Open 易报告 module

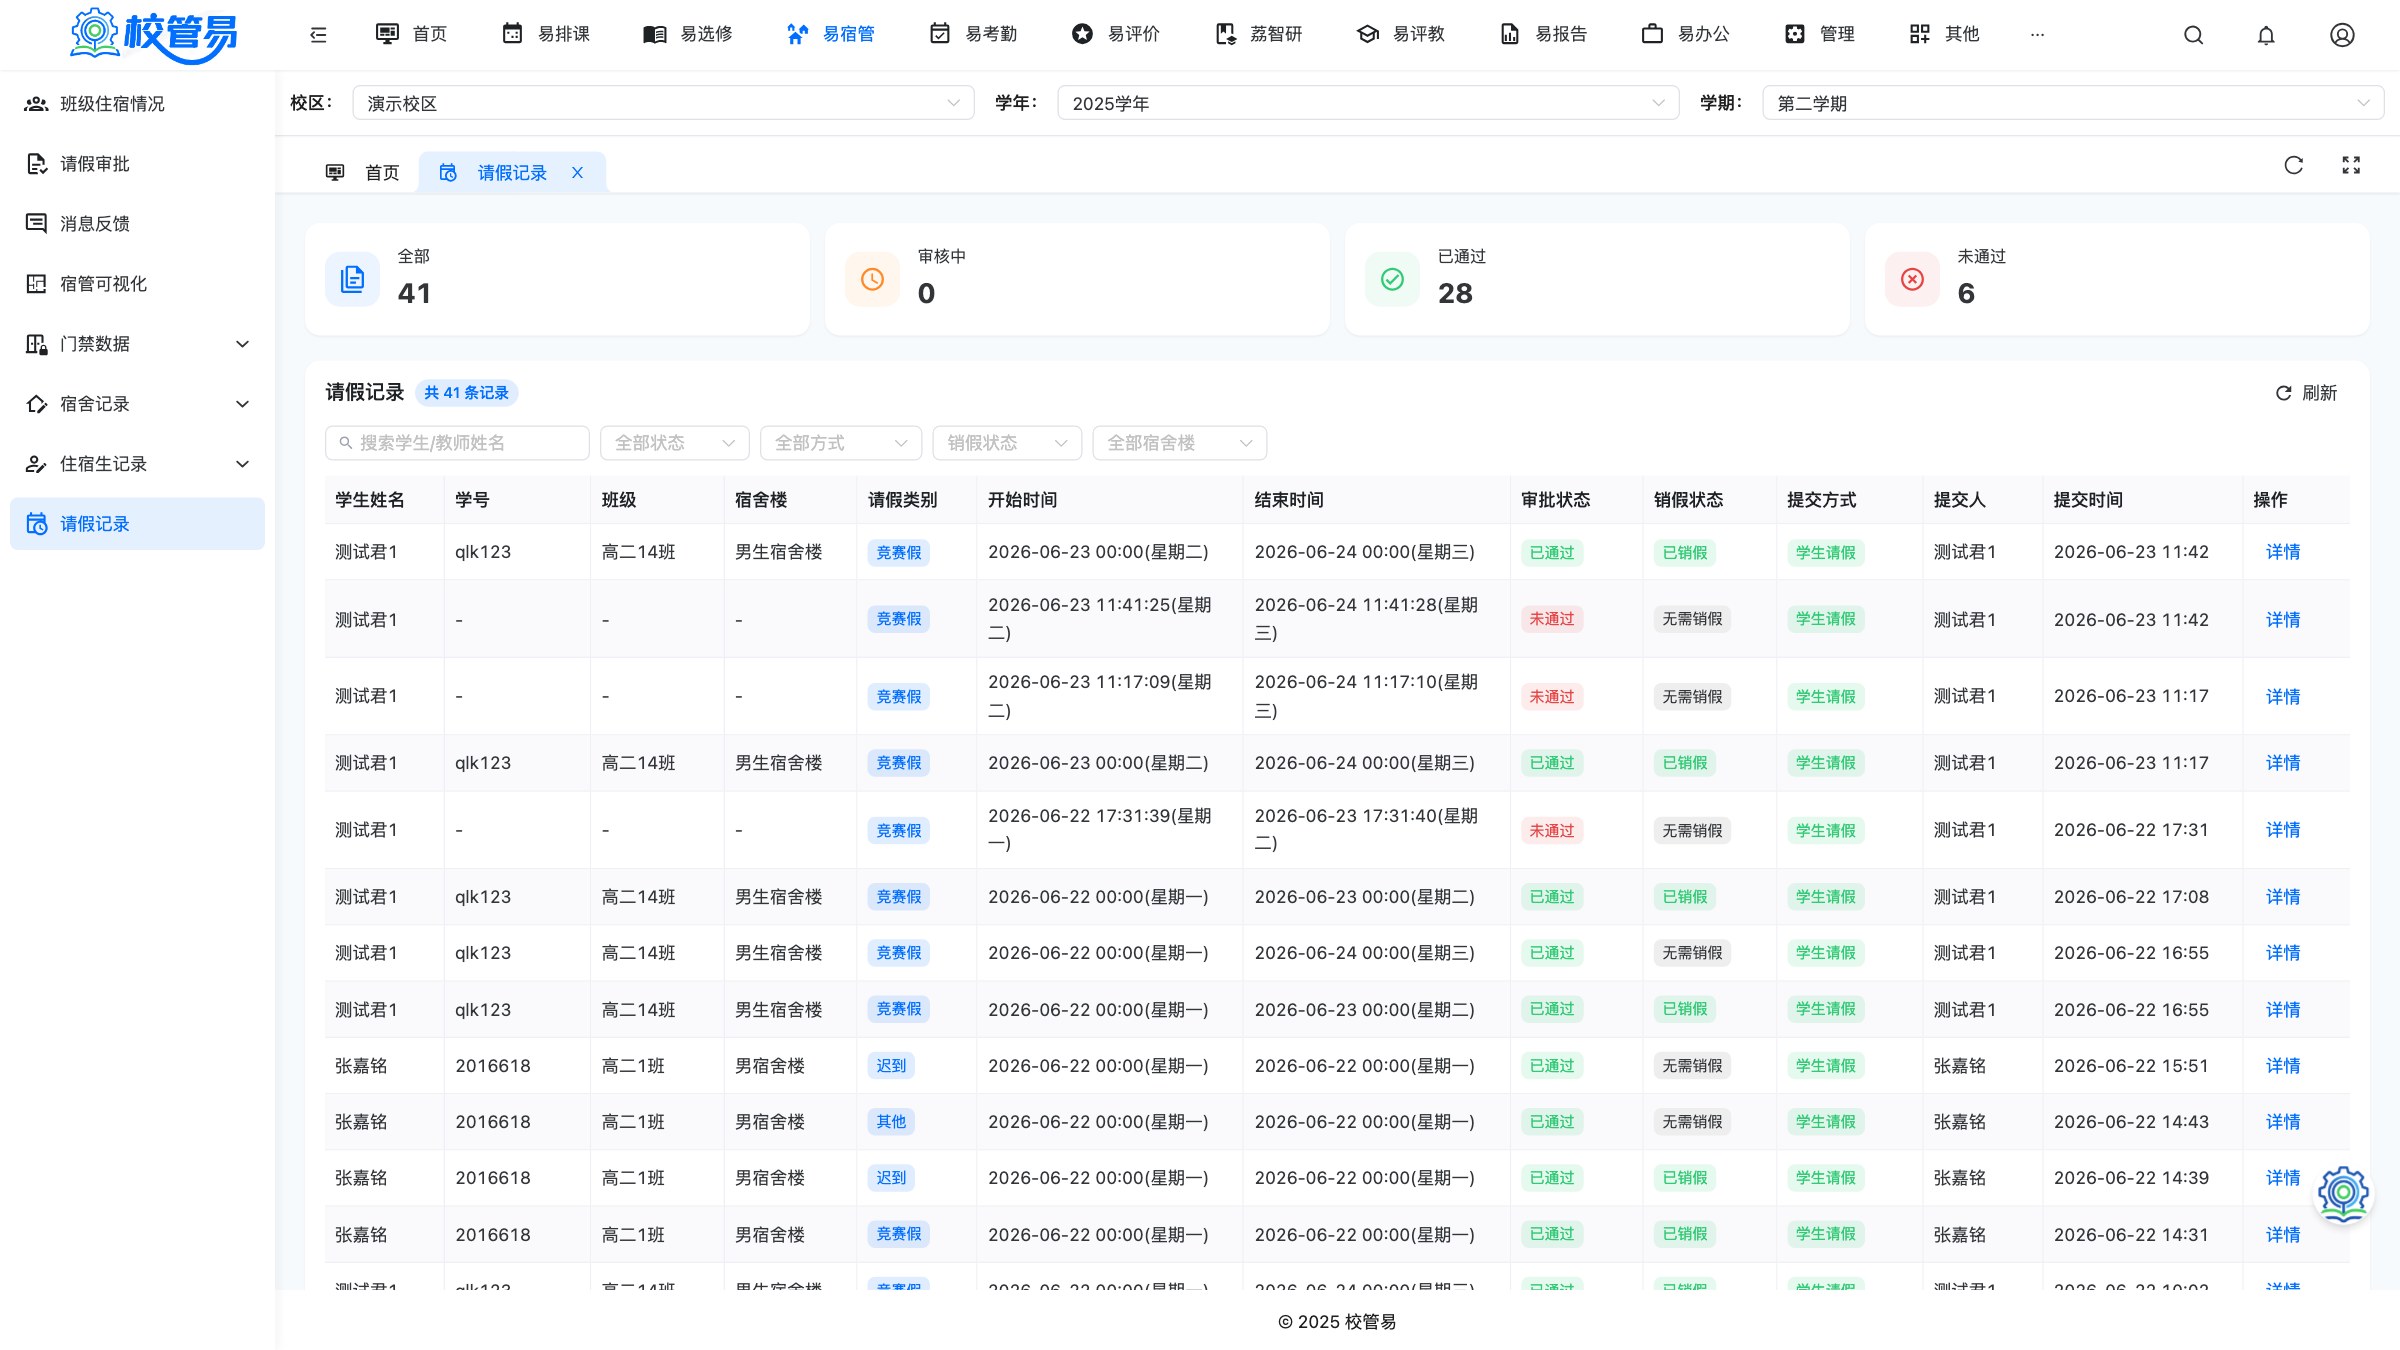1543,34
